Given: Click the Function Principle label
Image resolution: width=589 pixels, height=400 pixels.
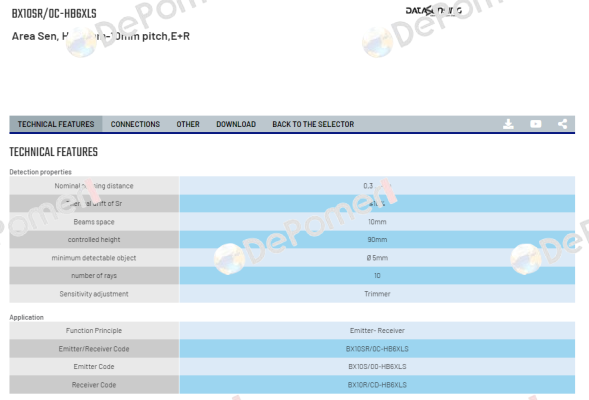Looking at the screenshot, I should coord(94,331).
